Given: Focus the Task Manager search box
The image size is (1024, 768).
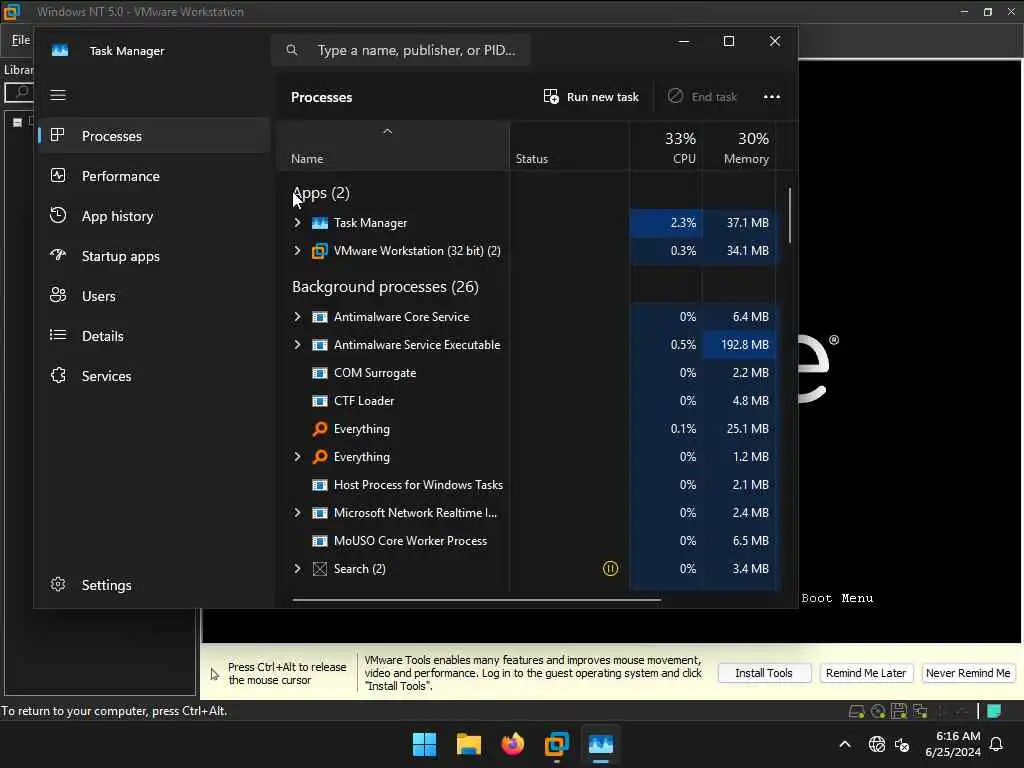Looking at the screenshot, I should click(x=400, y=50).
